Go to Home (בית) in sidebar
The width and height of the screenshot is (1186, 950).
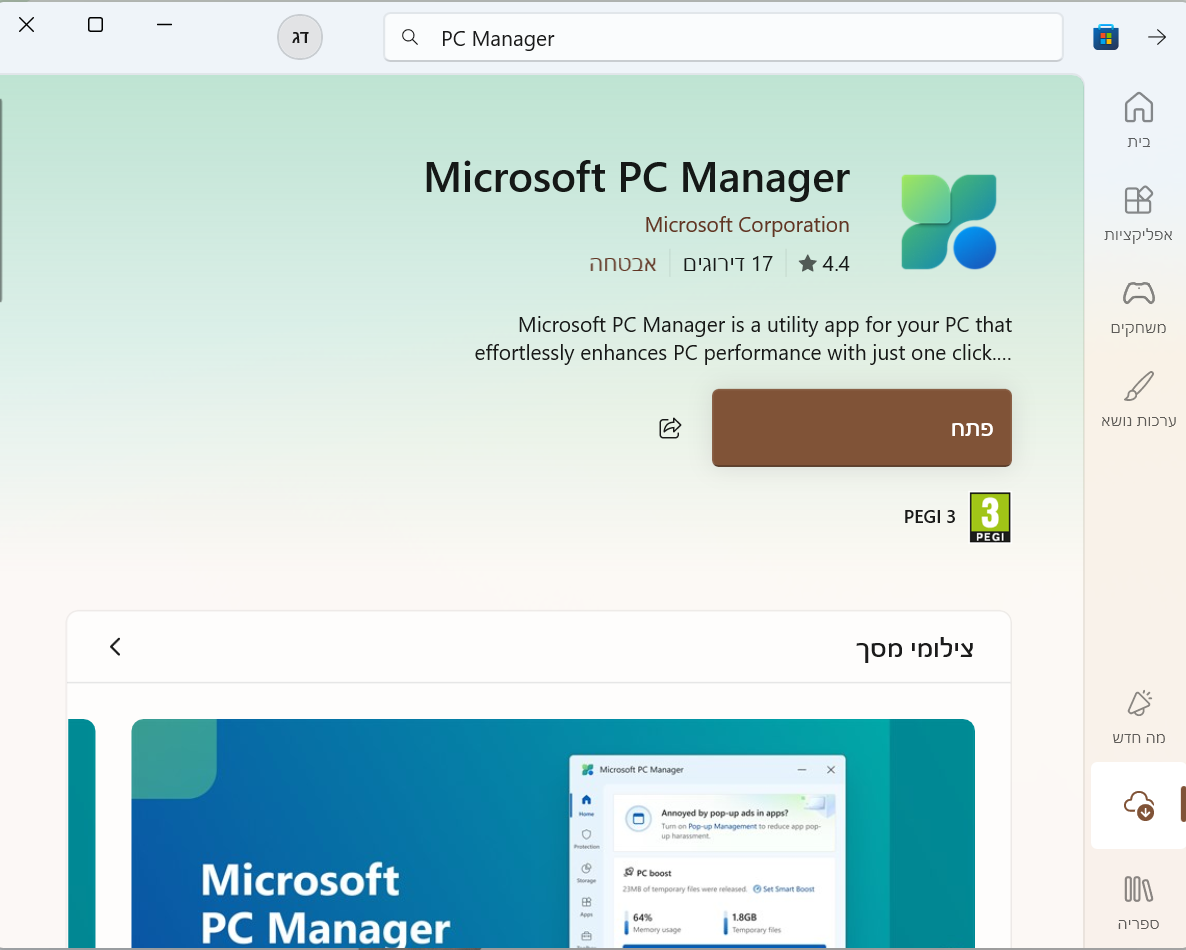click(1138, 120)
